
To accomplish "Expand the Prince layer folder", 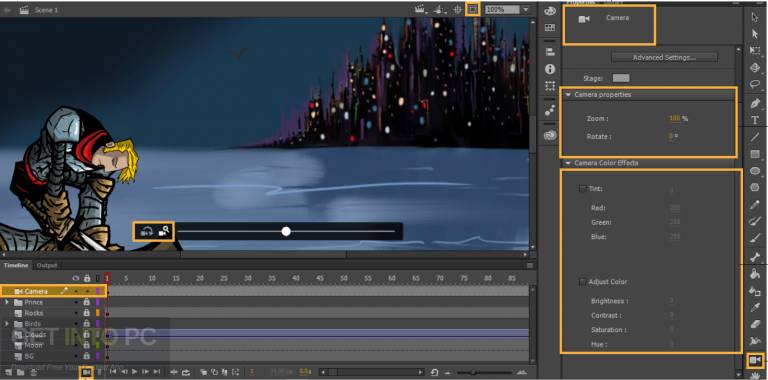I will point(7,302).
